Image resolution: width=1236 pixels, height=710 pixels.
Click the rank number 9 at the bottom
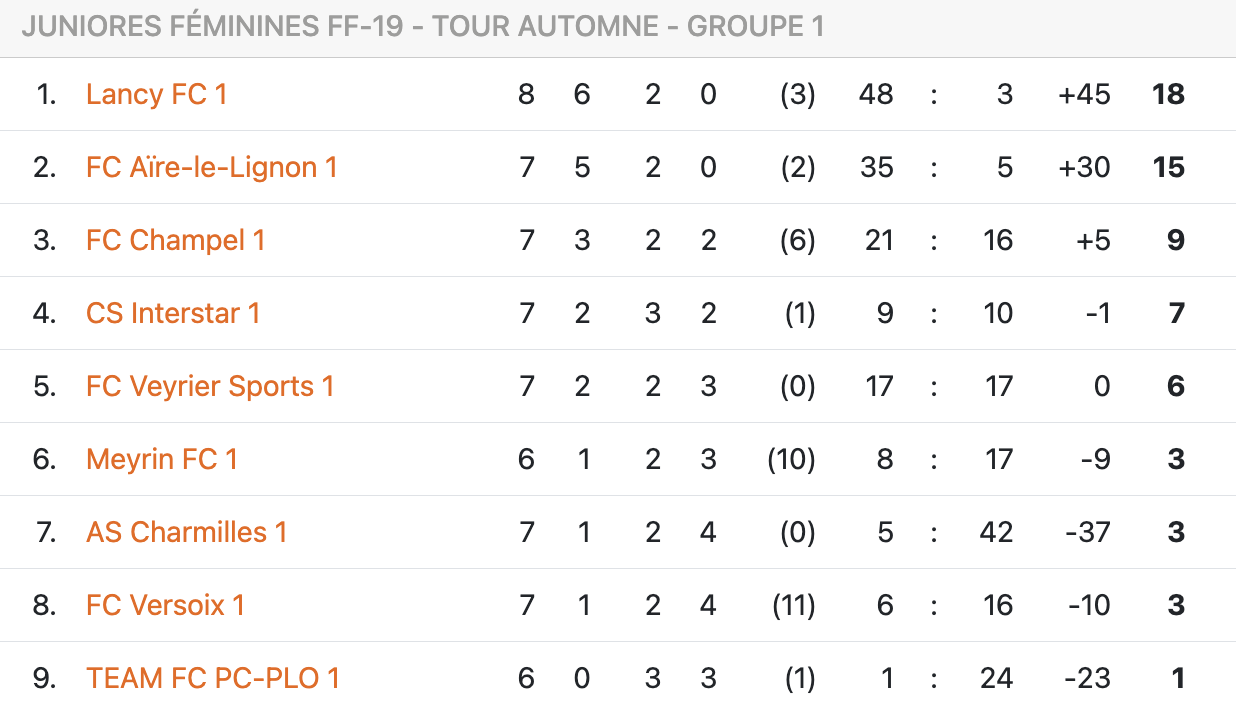pos(44,678)
